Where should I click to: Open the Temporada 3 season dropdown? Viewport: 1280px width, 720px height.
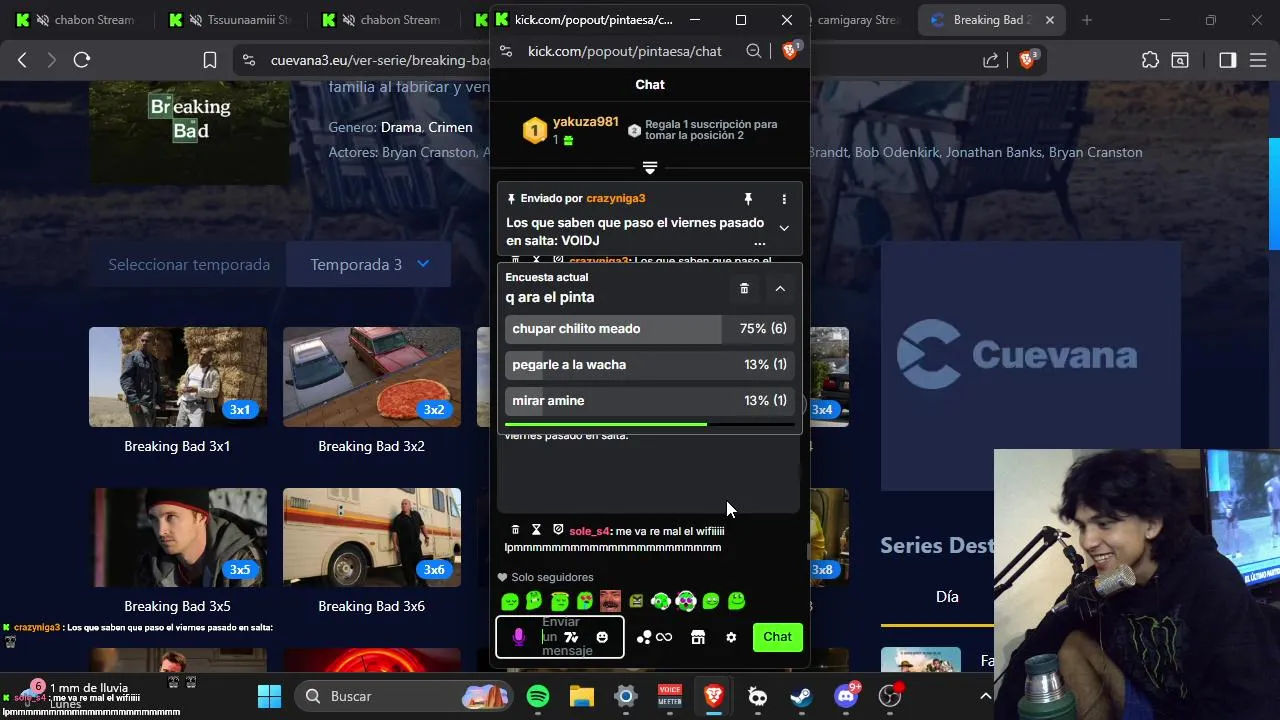369,265
